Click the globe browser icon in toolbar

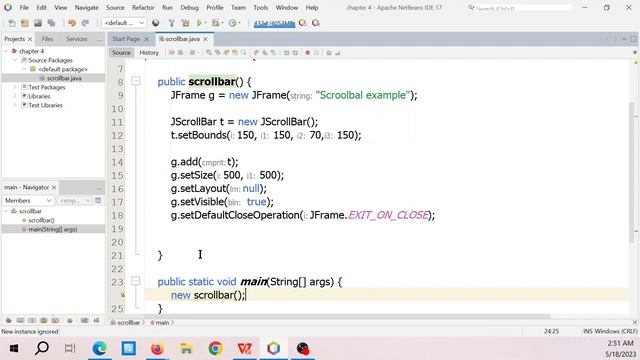pos(156,23)
